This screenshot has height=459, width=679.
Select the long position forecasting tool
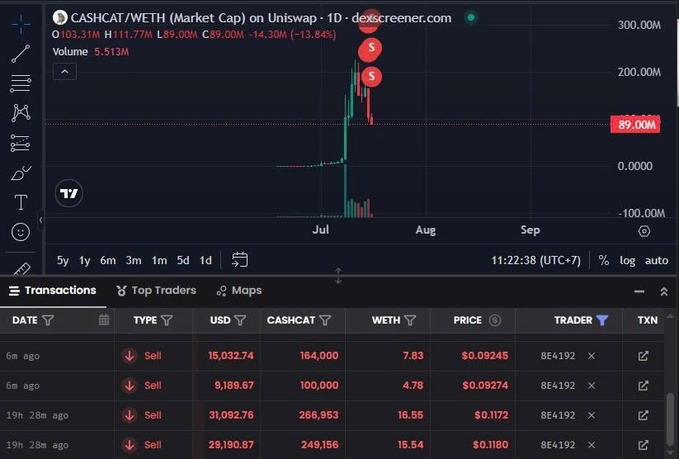21,143
